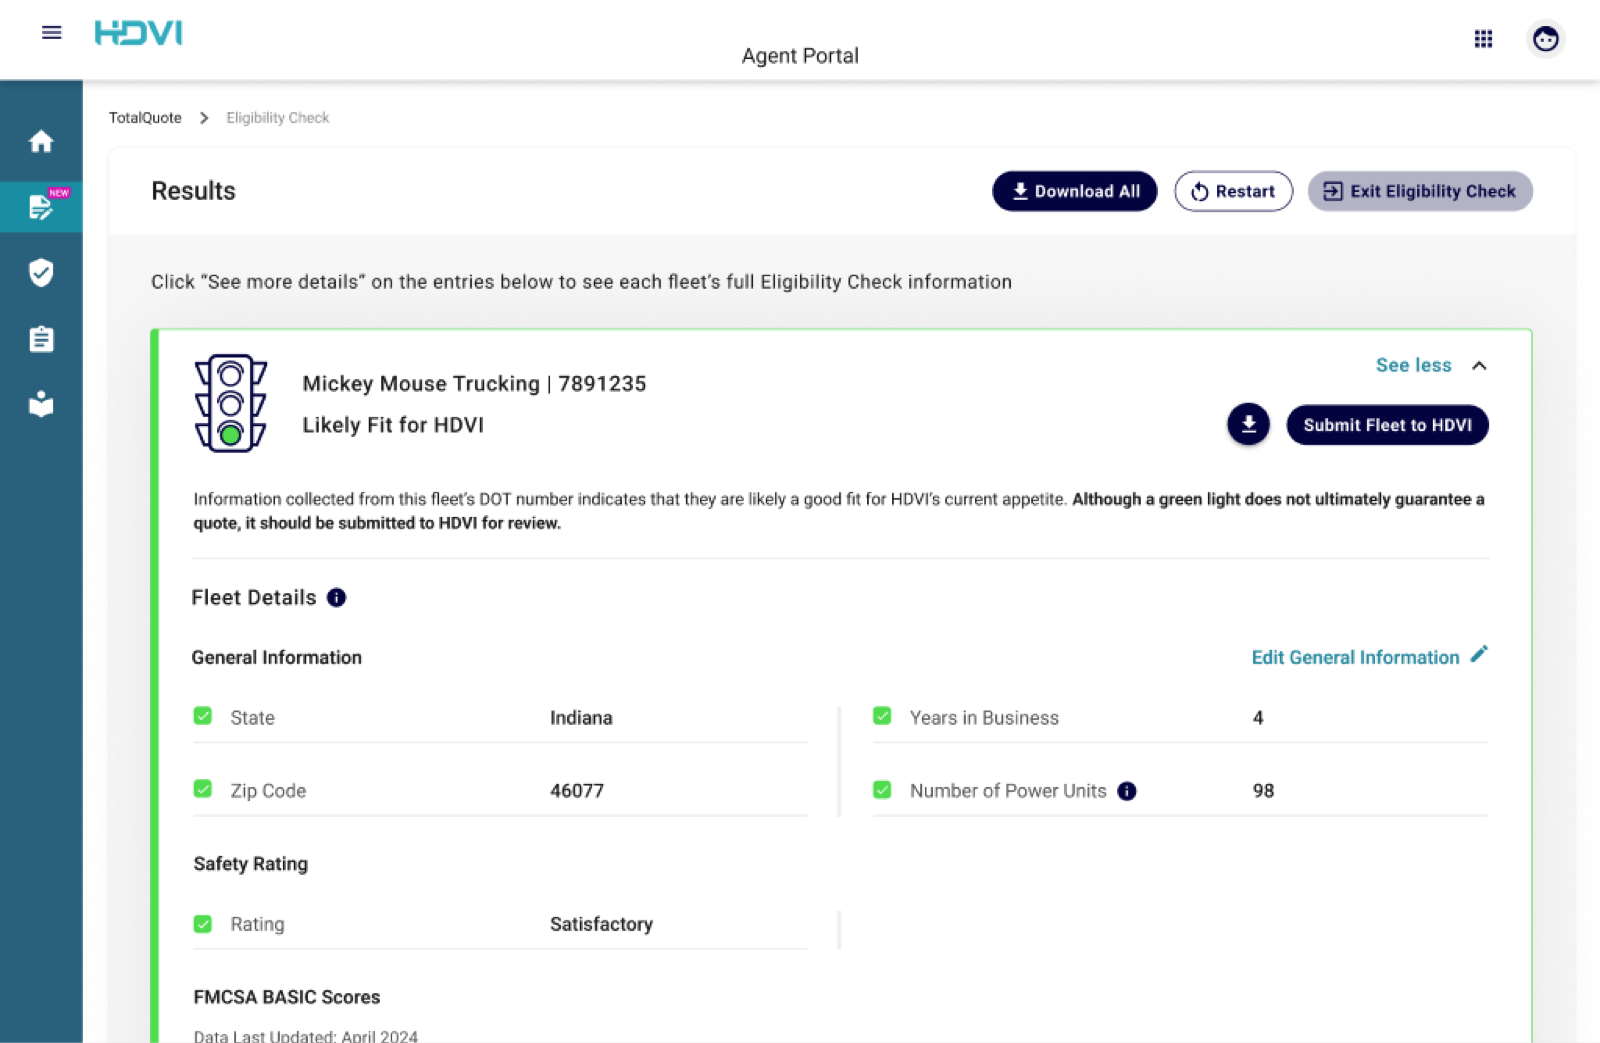The width and height of the screenshot is (1600, 1043).
Task: Click the Number of Power Units checkbox
Action: (x=882, y=790)
